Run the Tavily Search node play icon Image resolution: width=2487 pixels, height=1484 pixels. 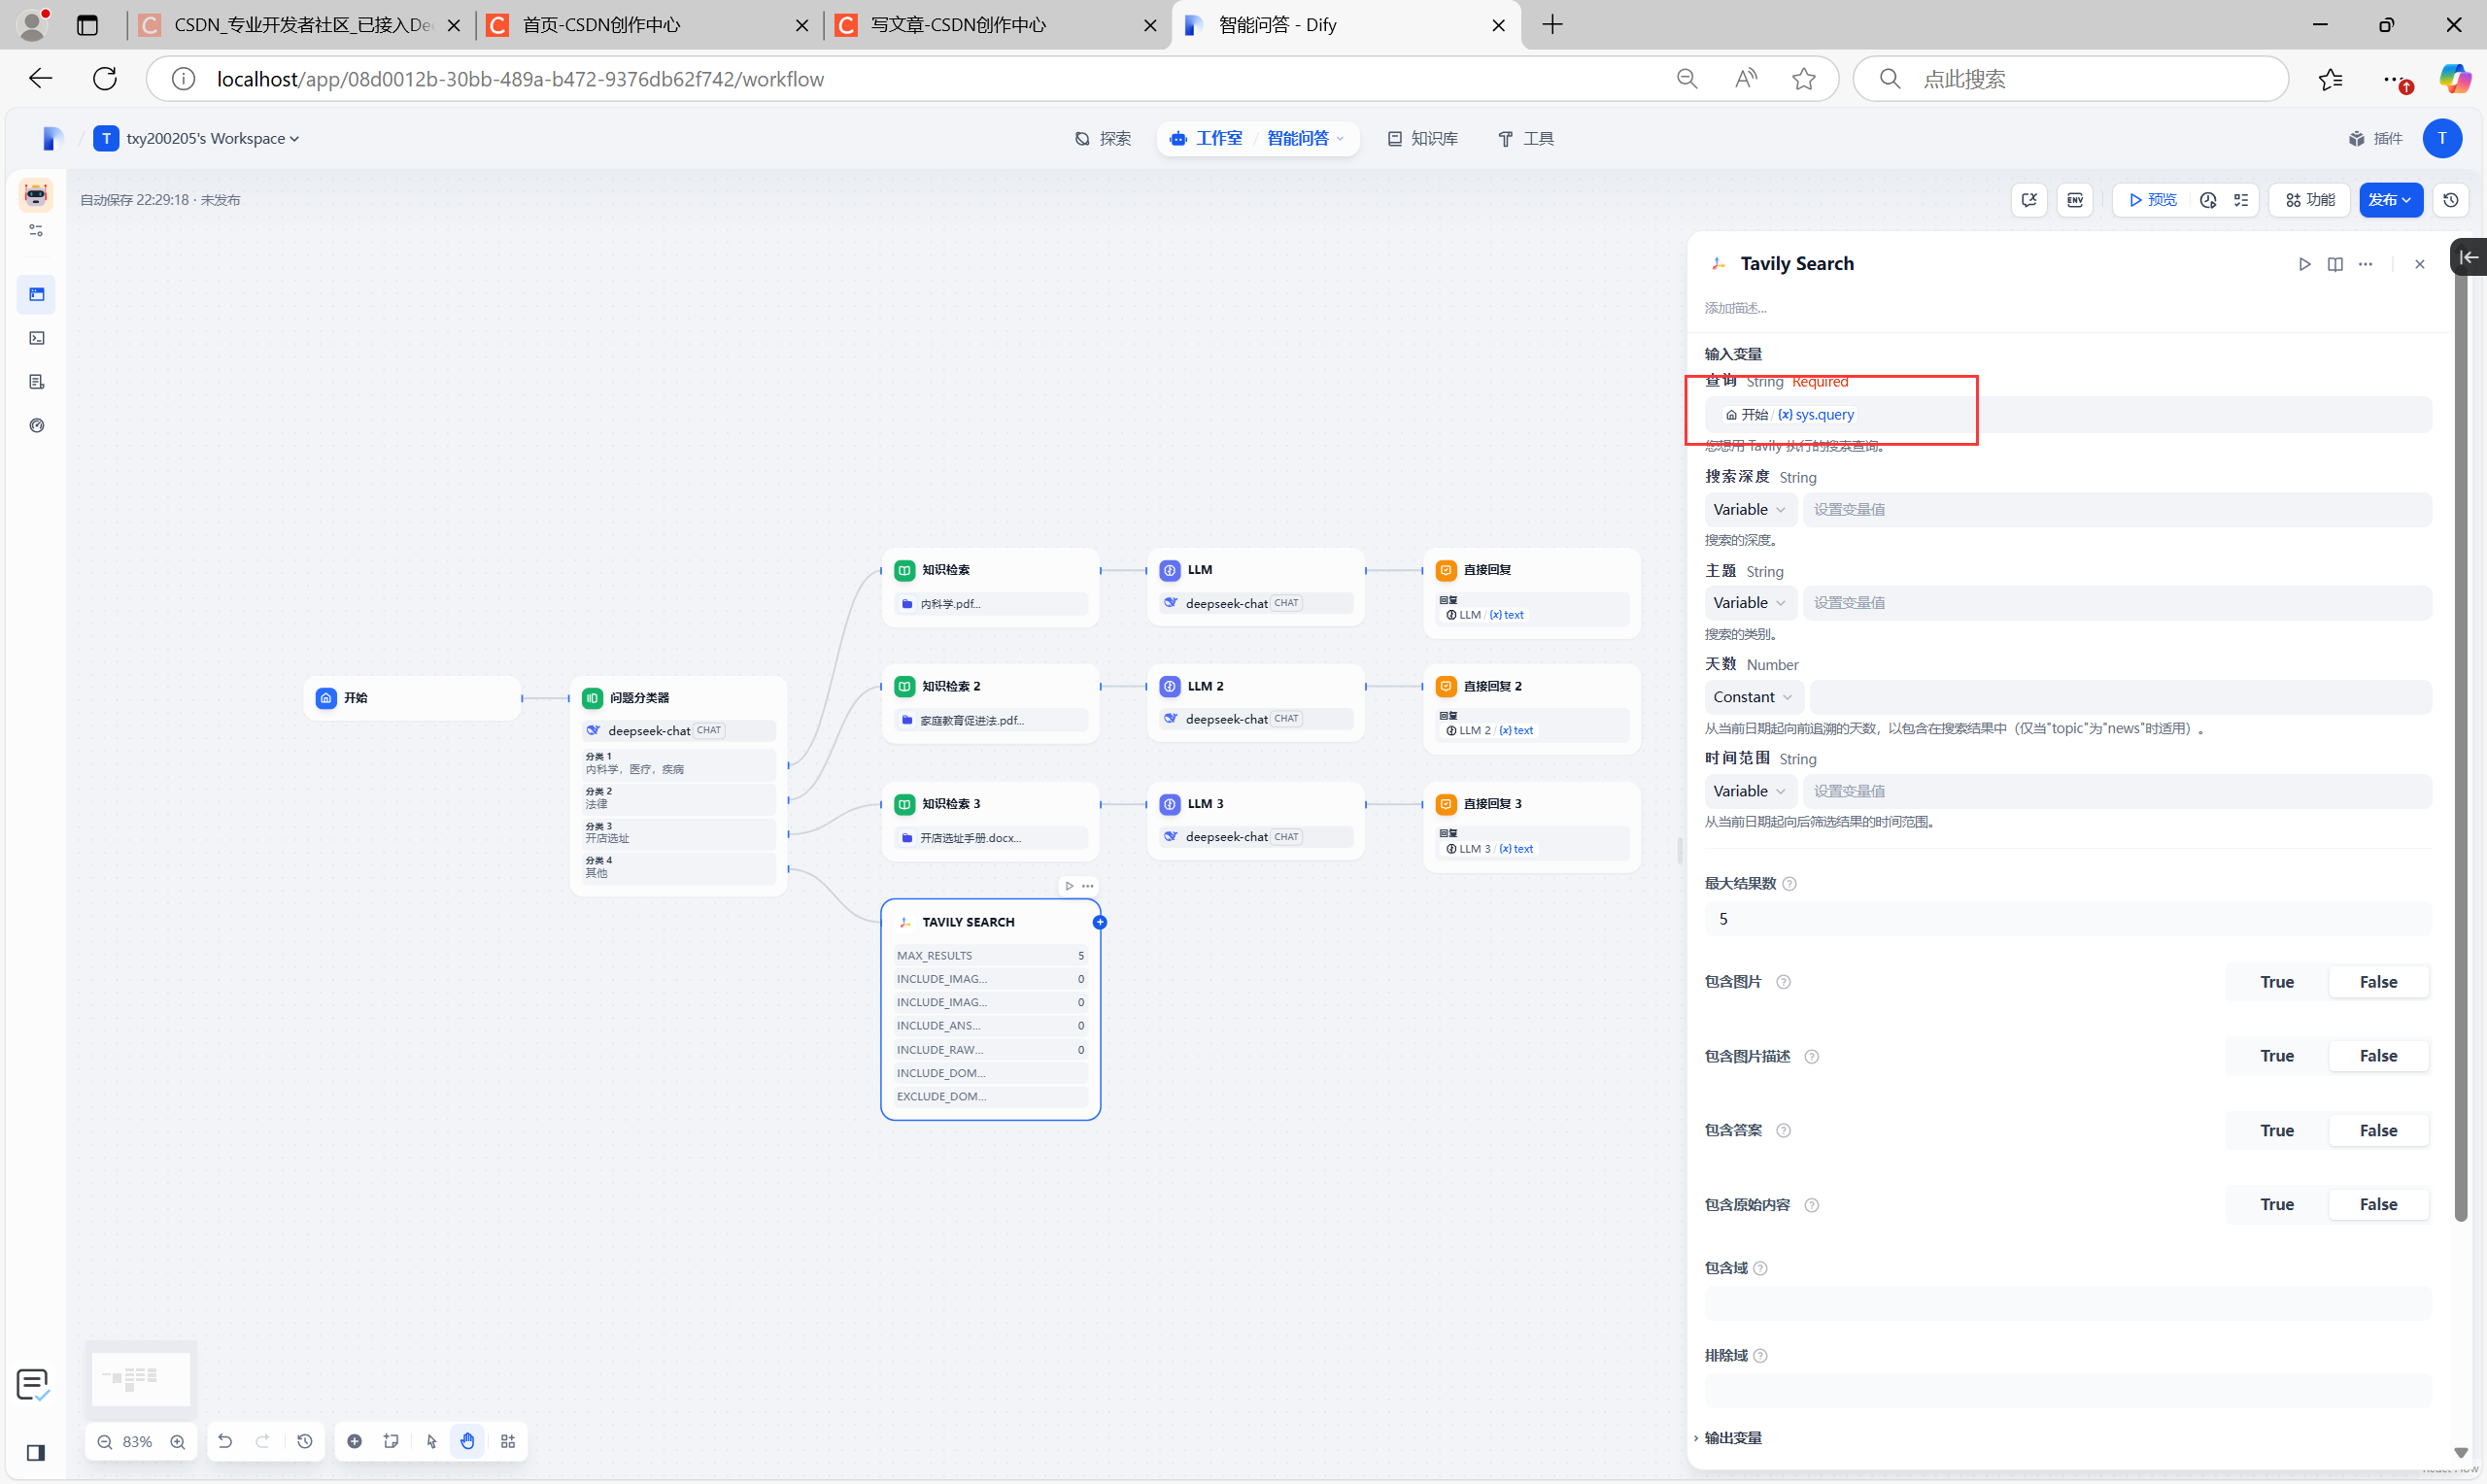pyautogui.click(x=2304, y=264)
